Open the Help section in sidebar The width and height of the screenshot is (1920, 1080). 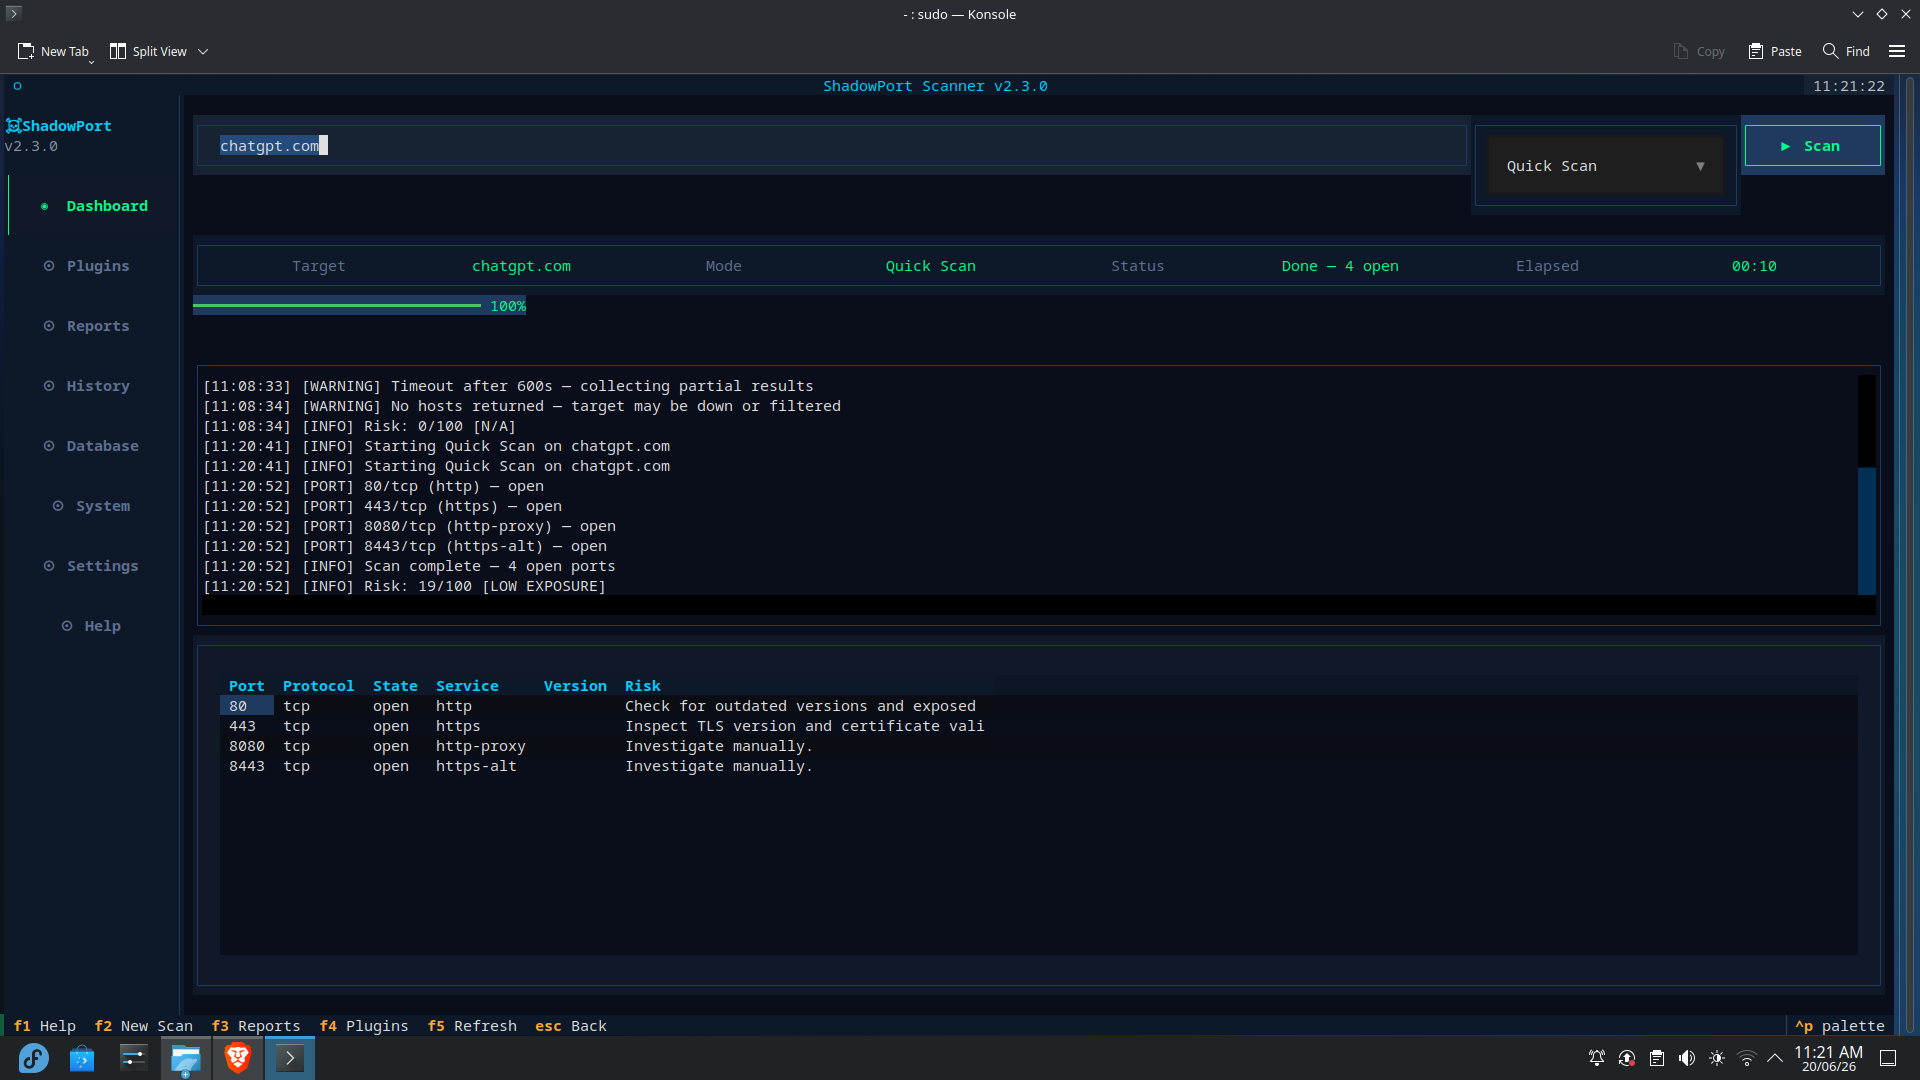[x=92, y=626]
